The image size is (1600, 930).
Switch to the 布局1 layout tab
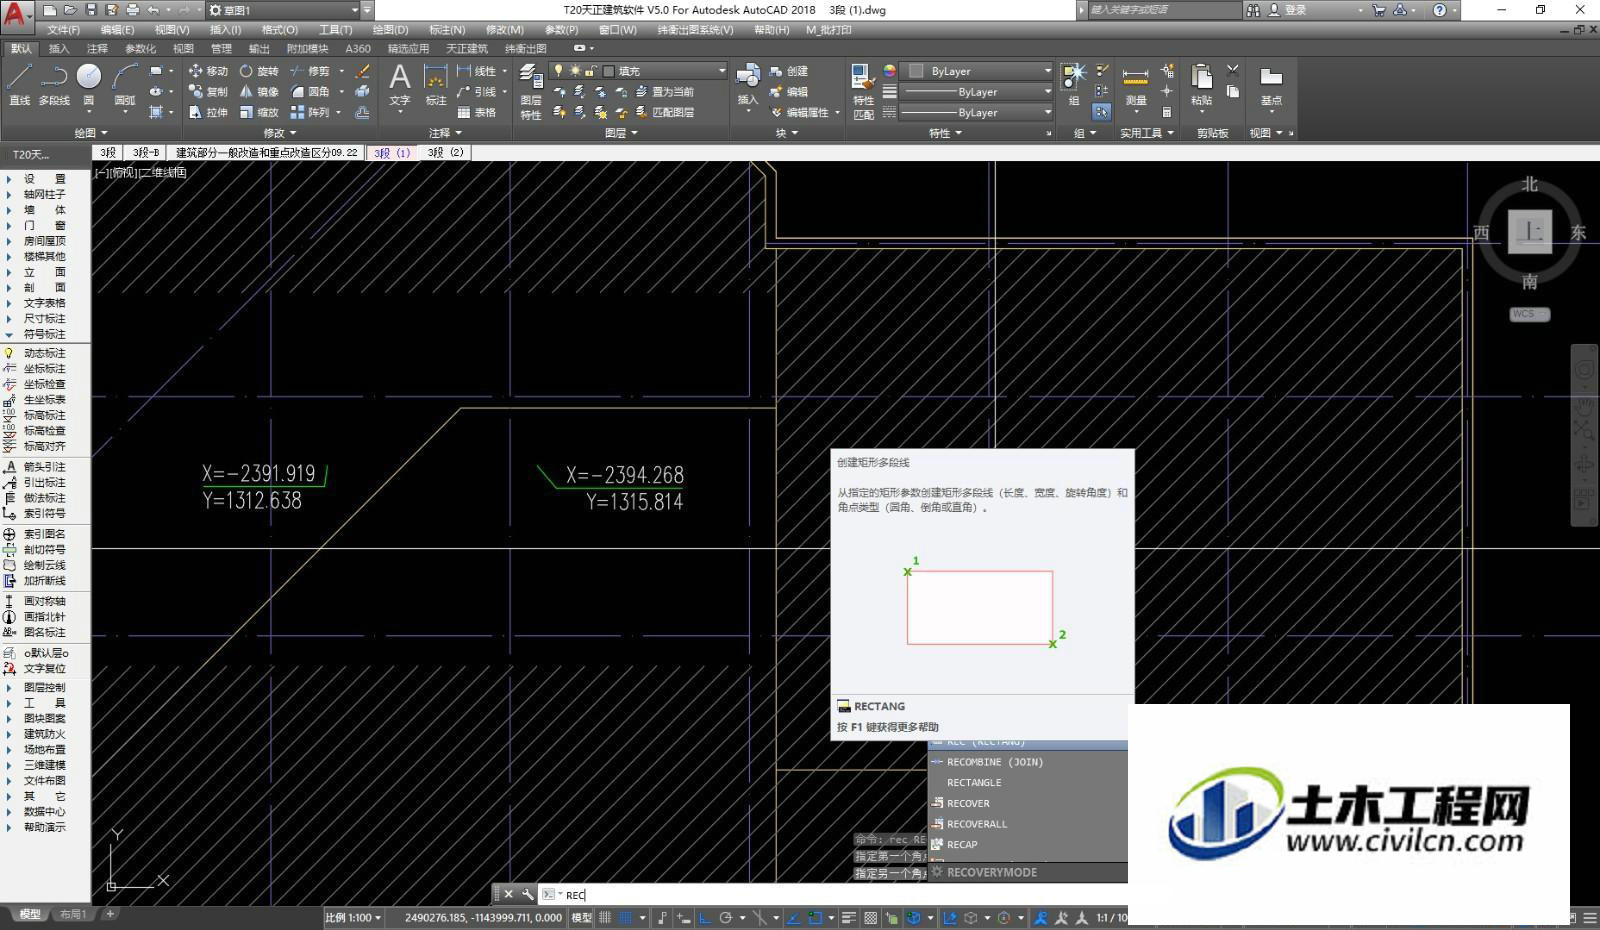click(73, 914)
